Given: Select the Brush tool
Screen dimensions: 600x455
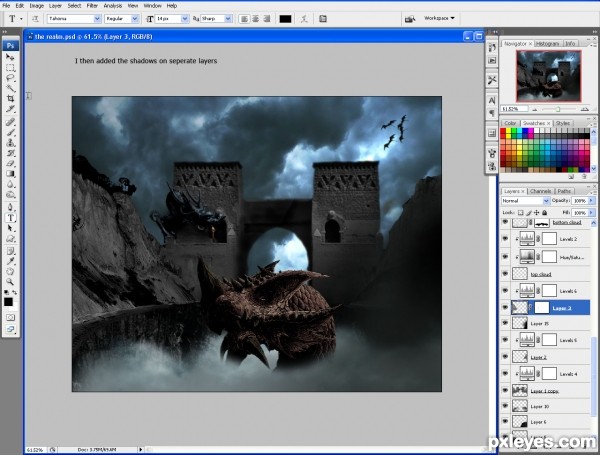Looking at the screenshot, I should click(x=10, y=132).
